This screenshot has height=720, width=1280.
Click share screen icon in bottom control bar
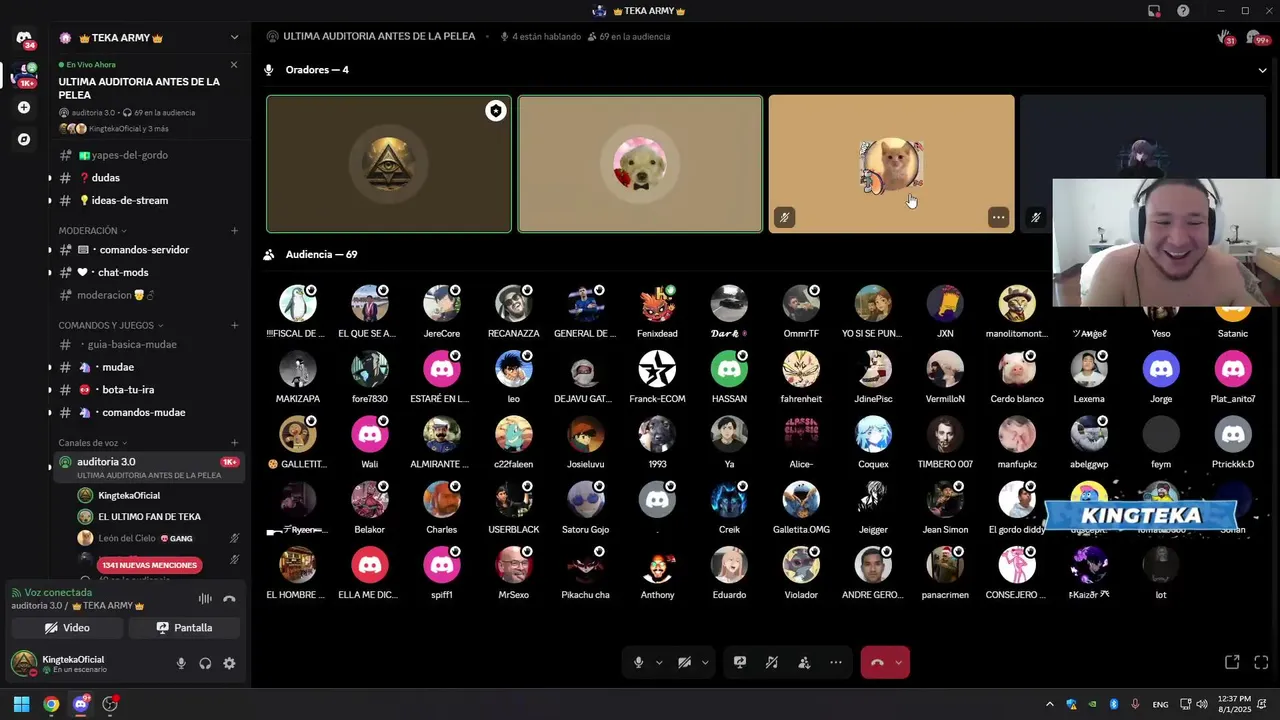(x=740, y=662)
